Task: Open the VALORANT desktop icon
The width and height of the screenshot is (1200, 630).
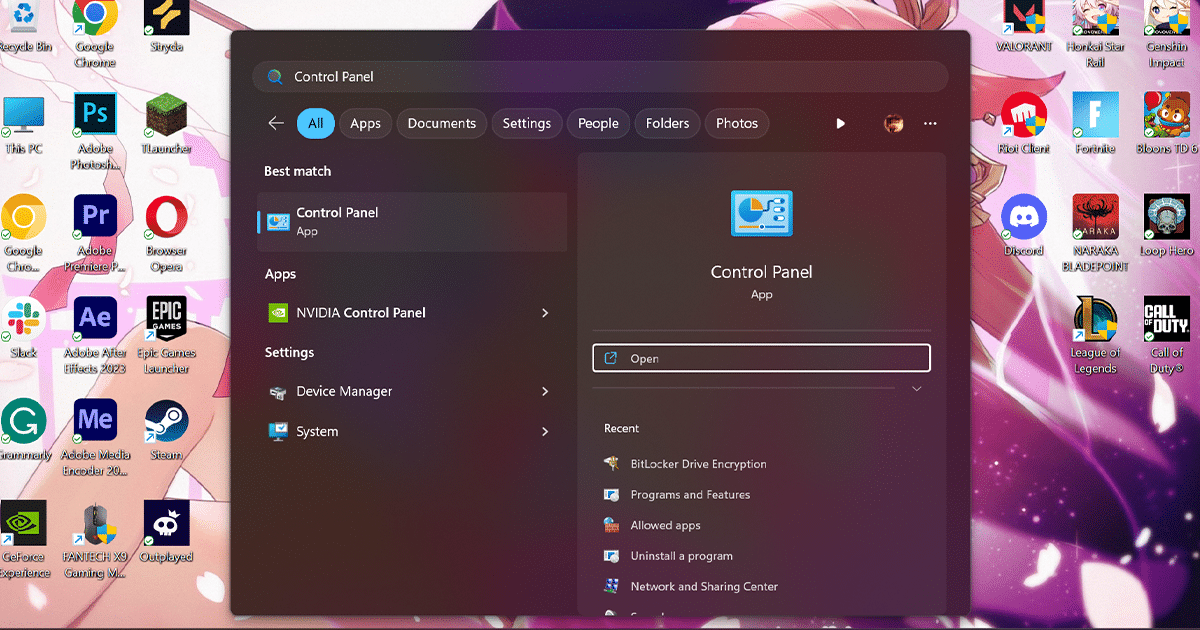Action: (1023, 18)
